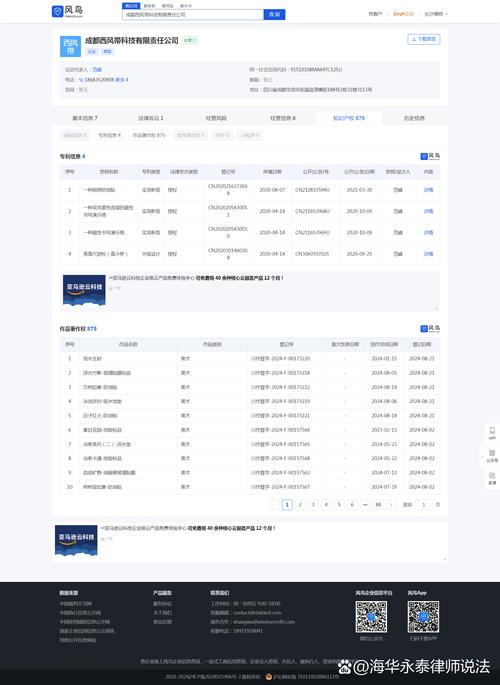Screen dimensions: 500x685
Task: Open the feedback icon in the right sidebar
Action: coord(492,478)
